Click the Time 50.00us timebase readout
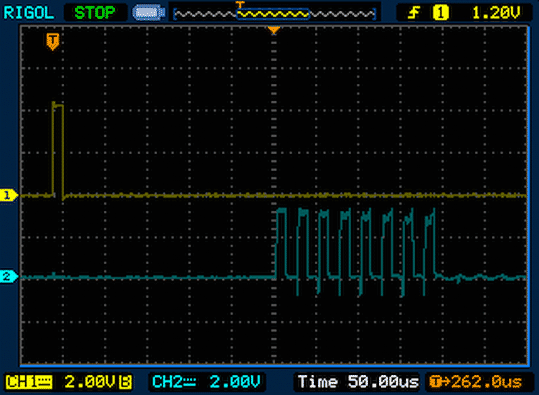The width and height of the screenshot is (539, 395). coord(358,382)
